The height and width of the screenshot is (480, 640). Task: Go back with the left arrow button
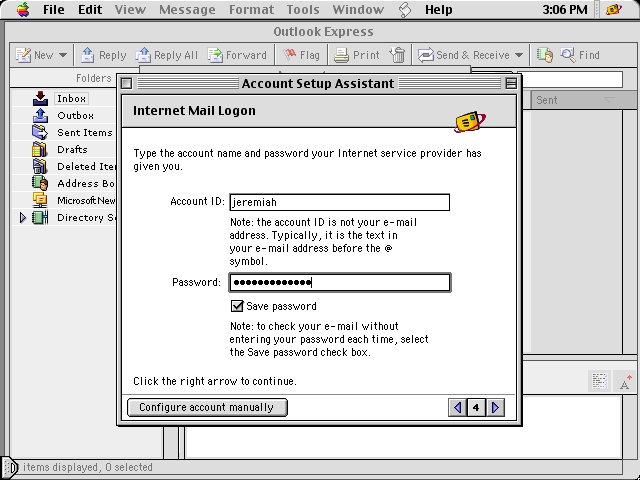click(458, 407)
